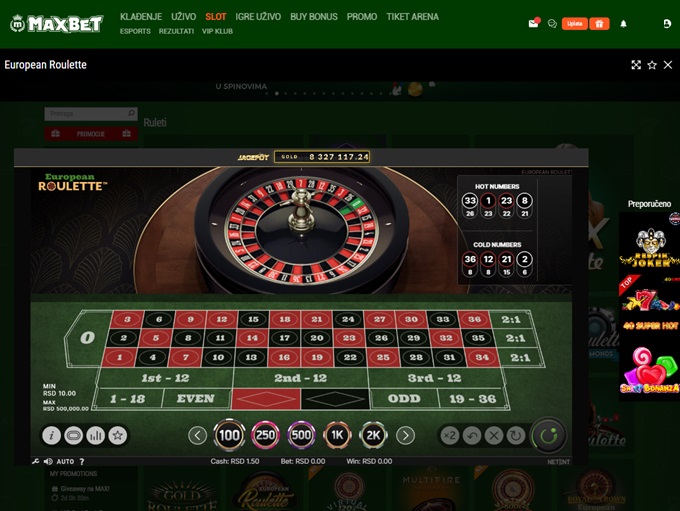Toggle game sound speaker icon
Screen dimensions: 680x511
pos(48,462)
